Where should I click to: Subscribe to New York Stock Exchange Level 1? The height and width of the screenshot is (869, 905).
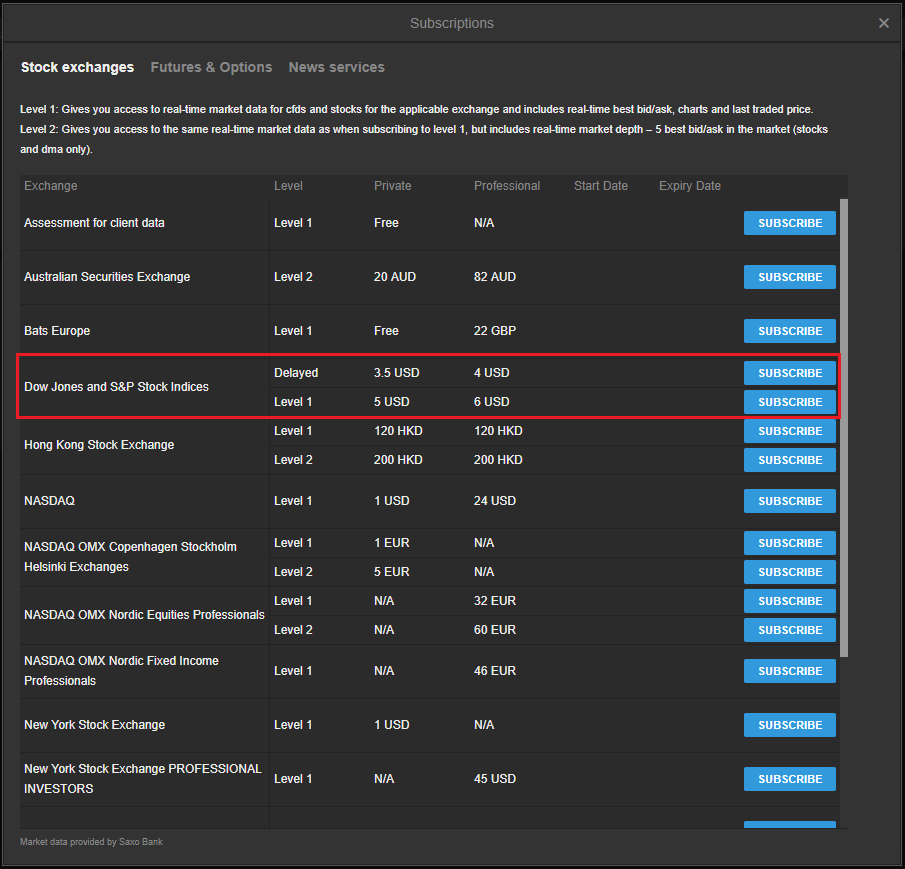tap(790, 725)
